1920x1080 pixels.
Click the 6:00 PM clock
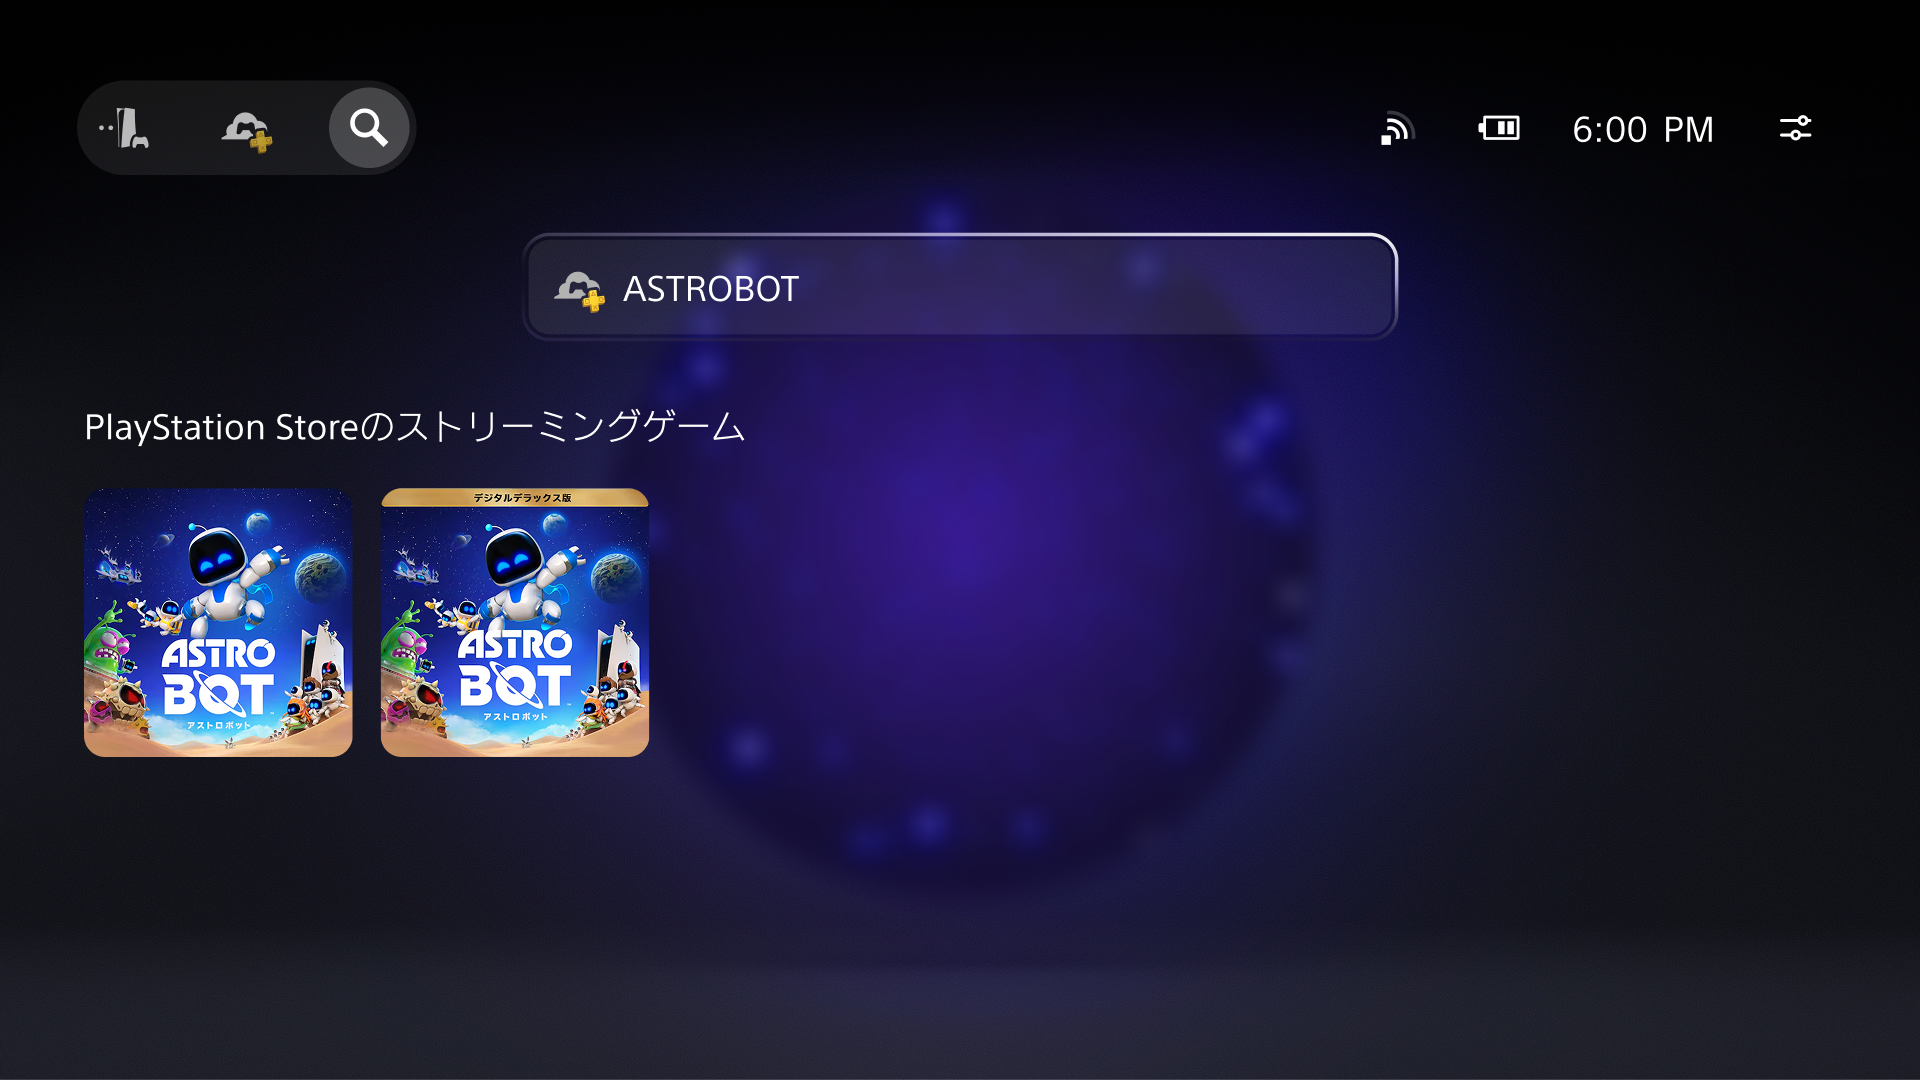[x=1643, y=129]
